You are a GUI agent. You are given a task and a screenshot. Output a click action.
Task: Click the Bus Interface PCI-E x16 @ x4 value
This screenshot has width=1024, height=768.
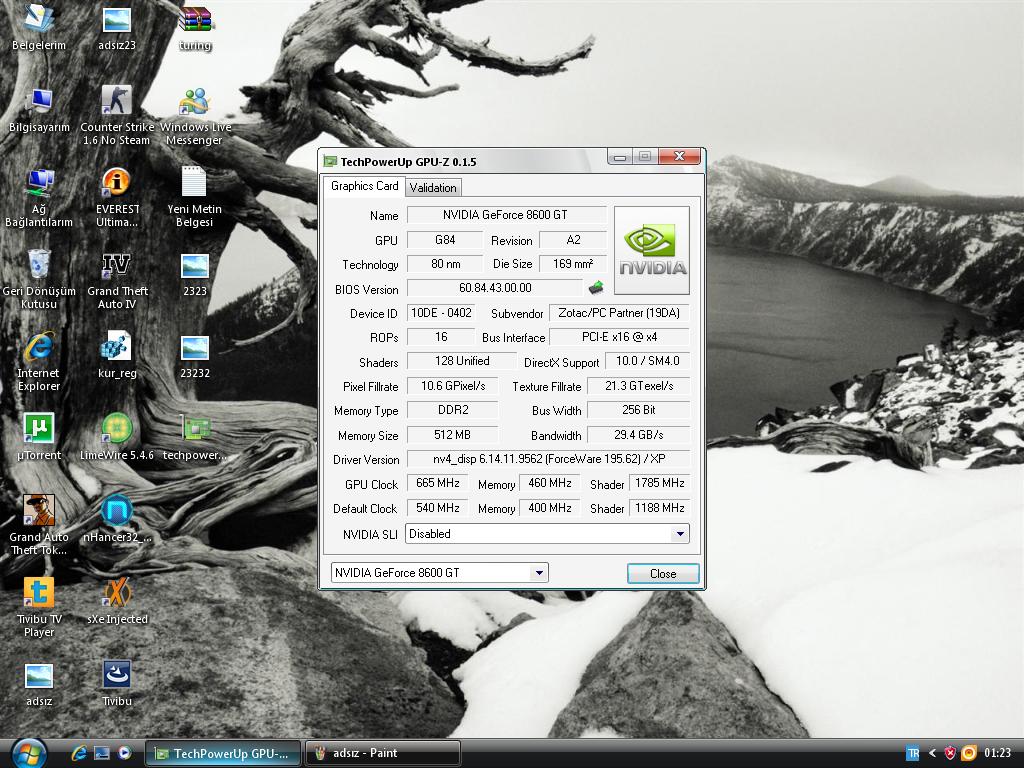pos(619,337)
